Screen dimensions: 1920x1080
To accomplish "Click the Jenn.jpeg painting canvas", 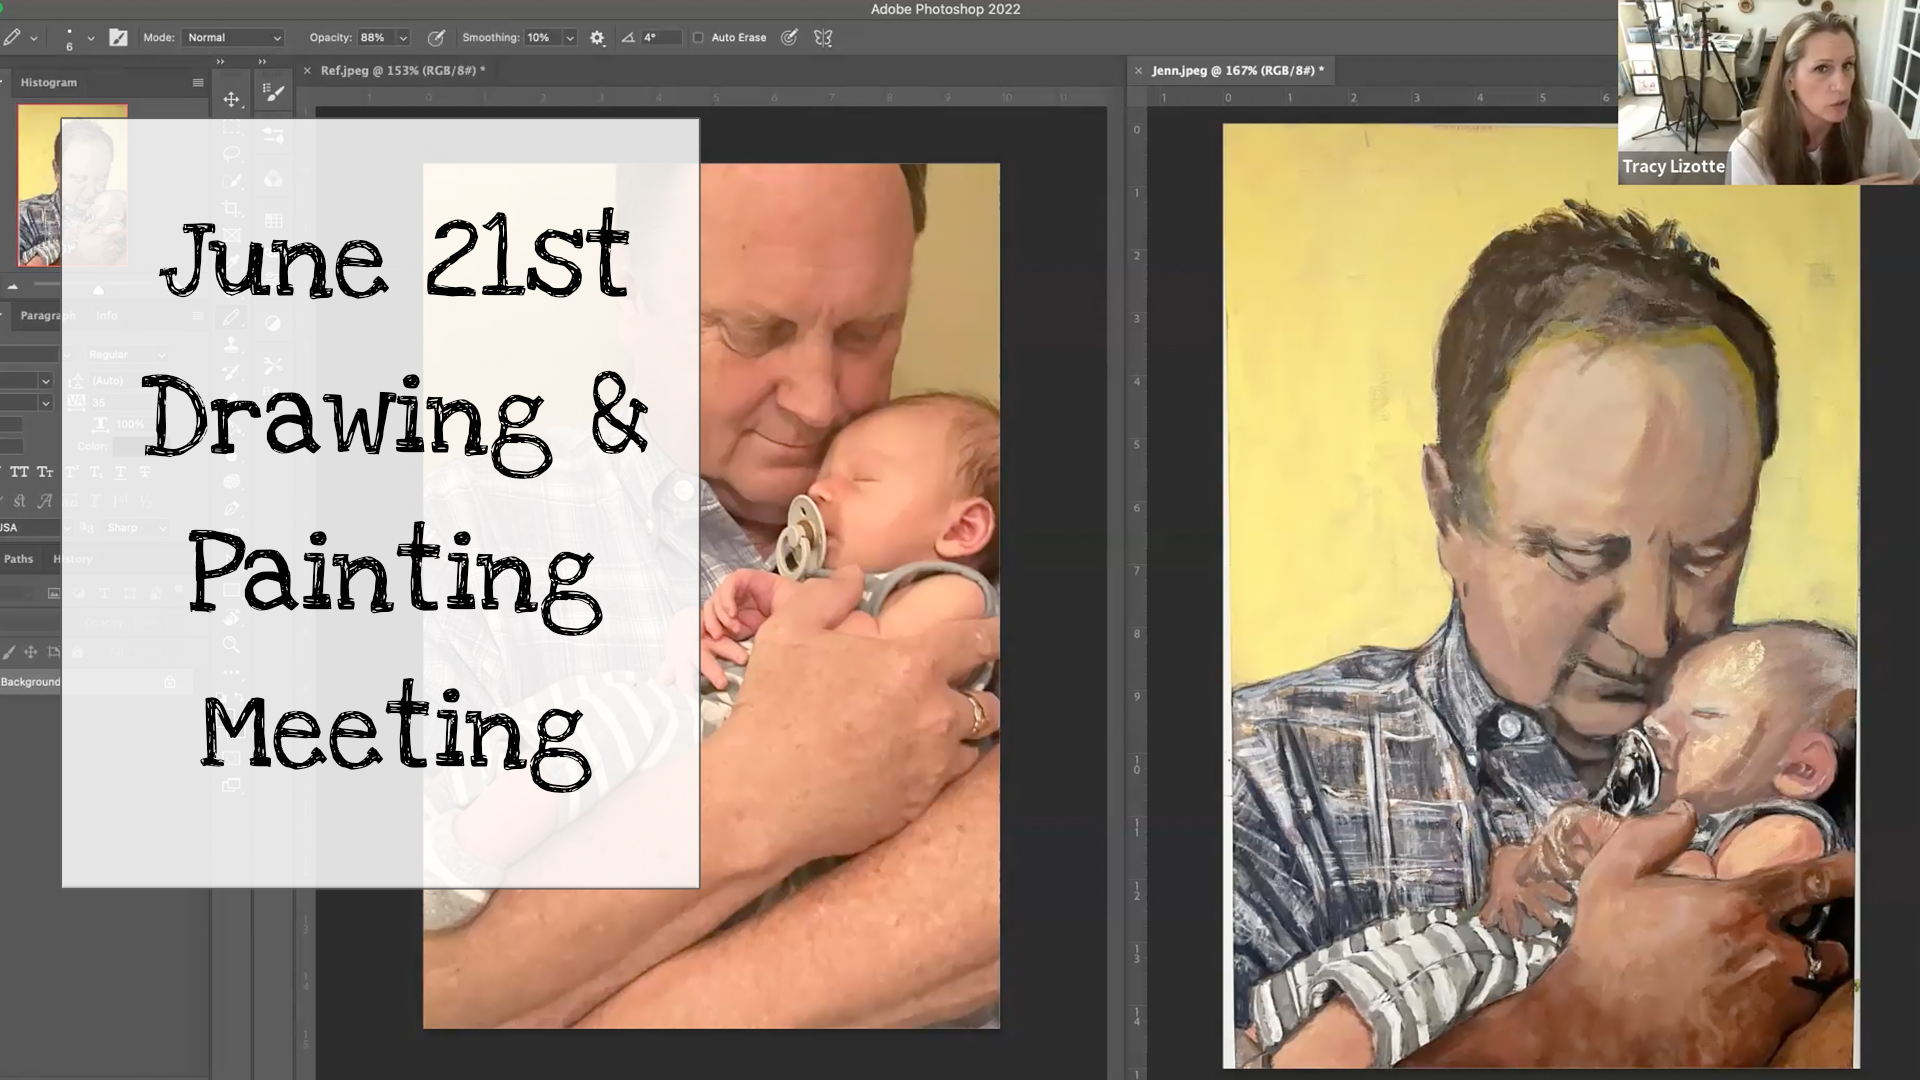I will pos(1541,596).
